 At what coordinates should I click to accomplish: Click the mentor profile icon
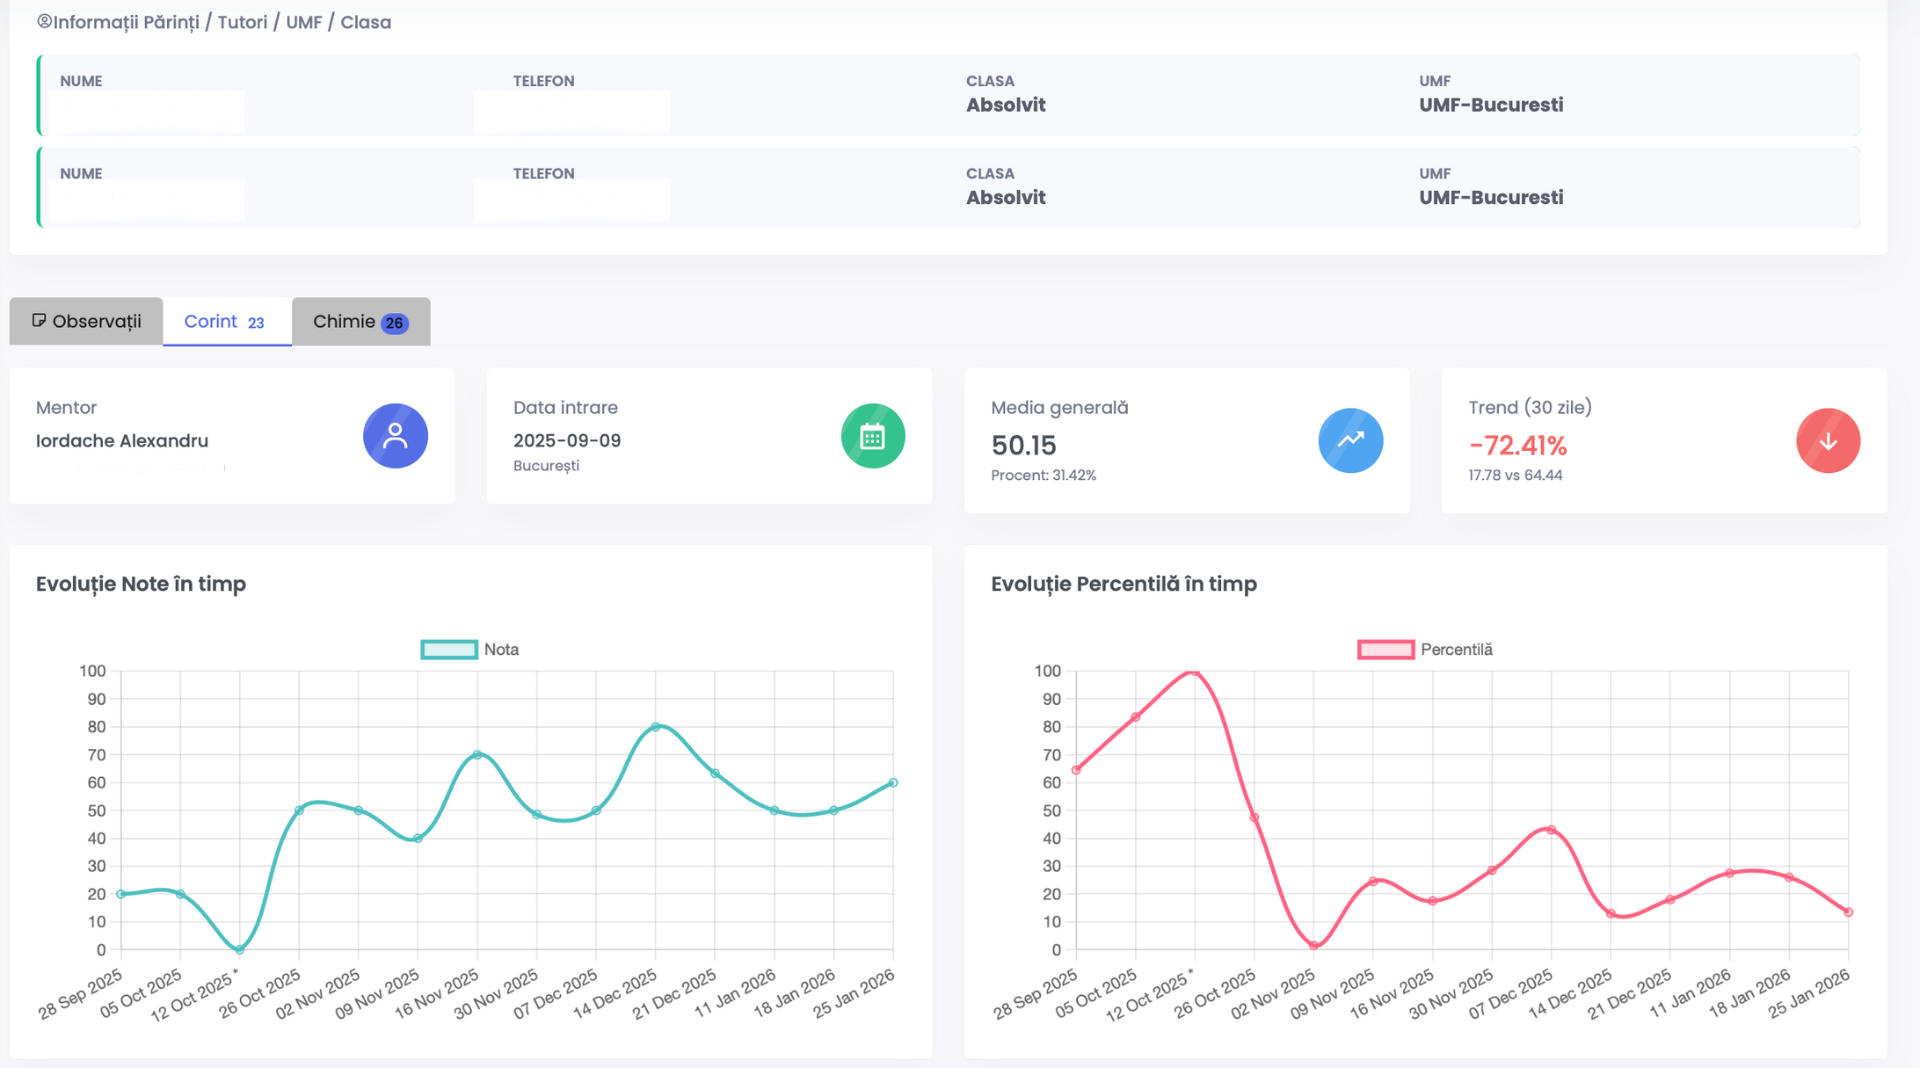(x=396, y=436)
